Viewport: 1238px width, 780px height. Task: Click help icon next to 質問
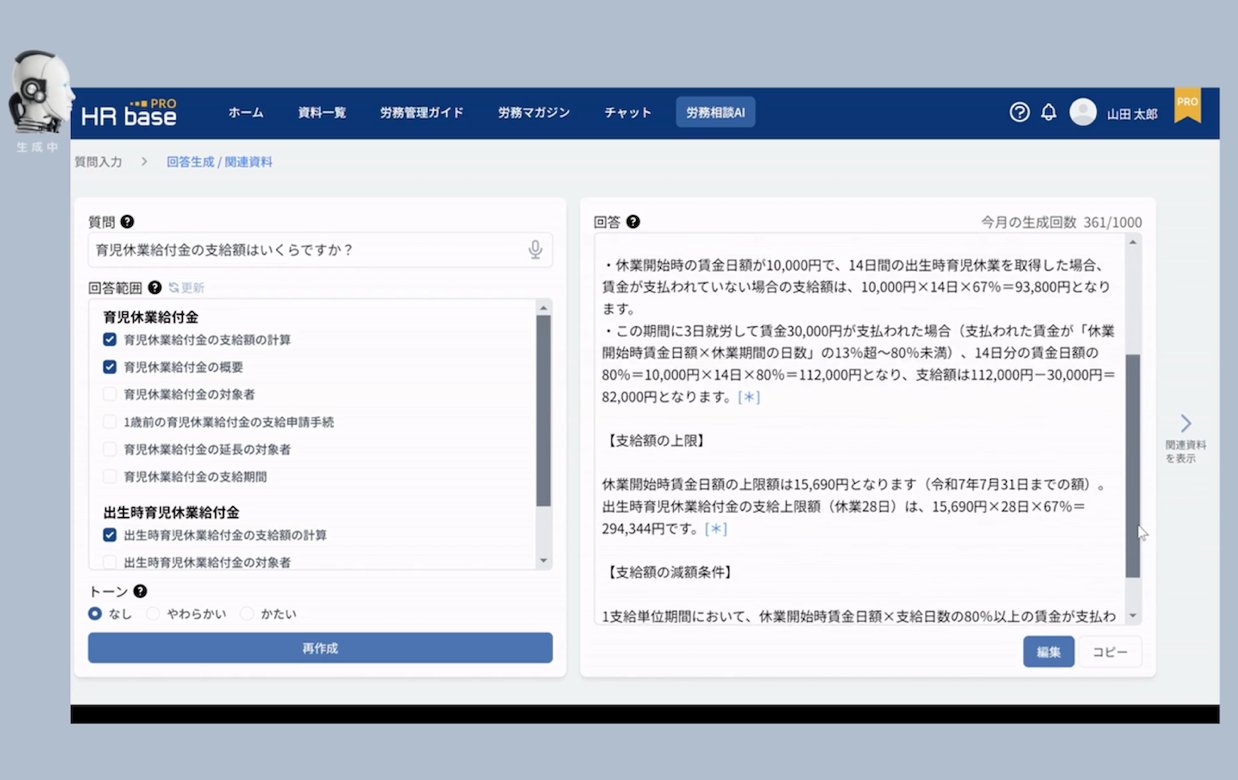point(127,222)
